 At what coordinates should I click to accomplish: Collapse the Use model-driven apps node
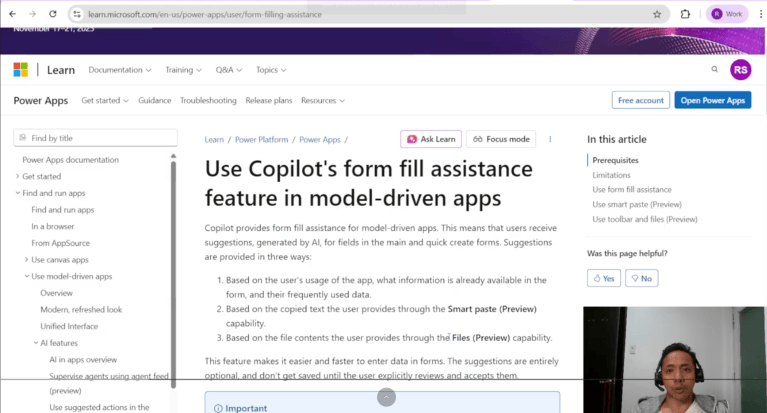(68, 276)
